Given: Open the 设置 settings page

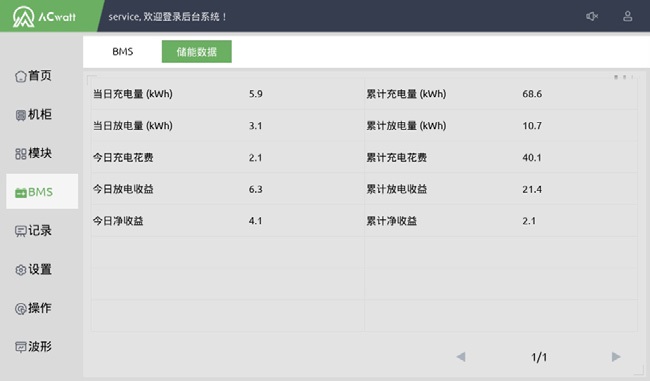Looking at the screenshot, I should click(x=33, y=269).
